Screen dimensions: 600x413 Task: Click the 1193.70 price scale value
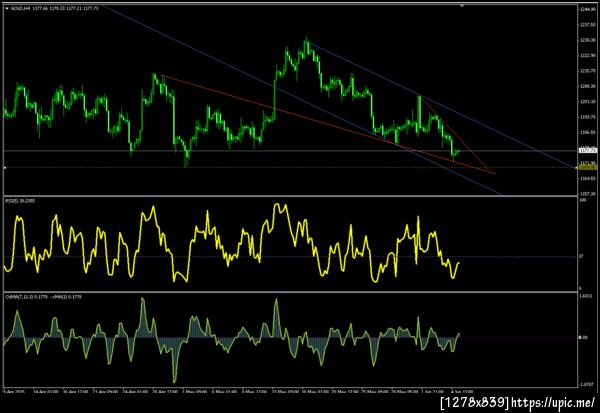[588, 117]
